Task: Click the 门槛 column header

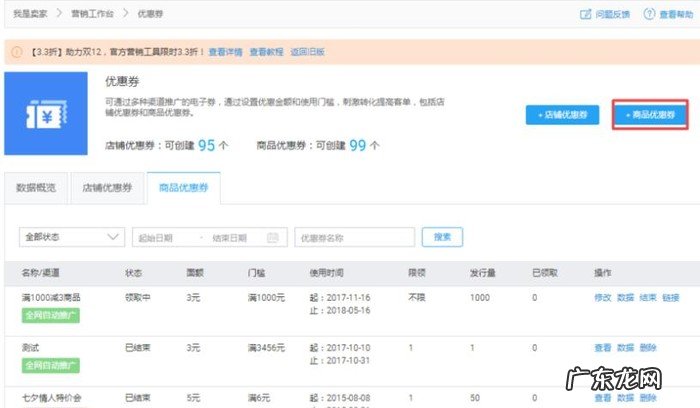Action: (256, 273)
